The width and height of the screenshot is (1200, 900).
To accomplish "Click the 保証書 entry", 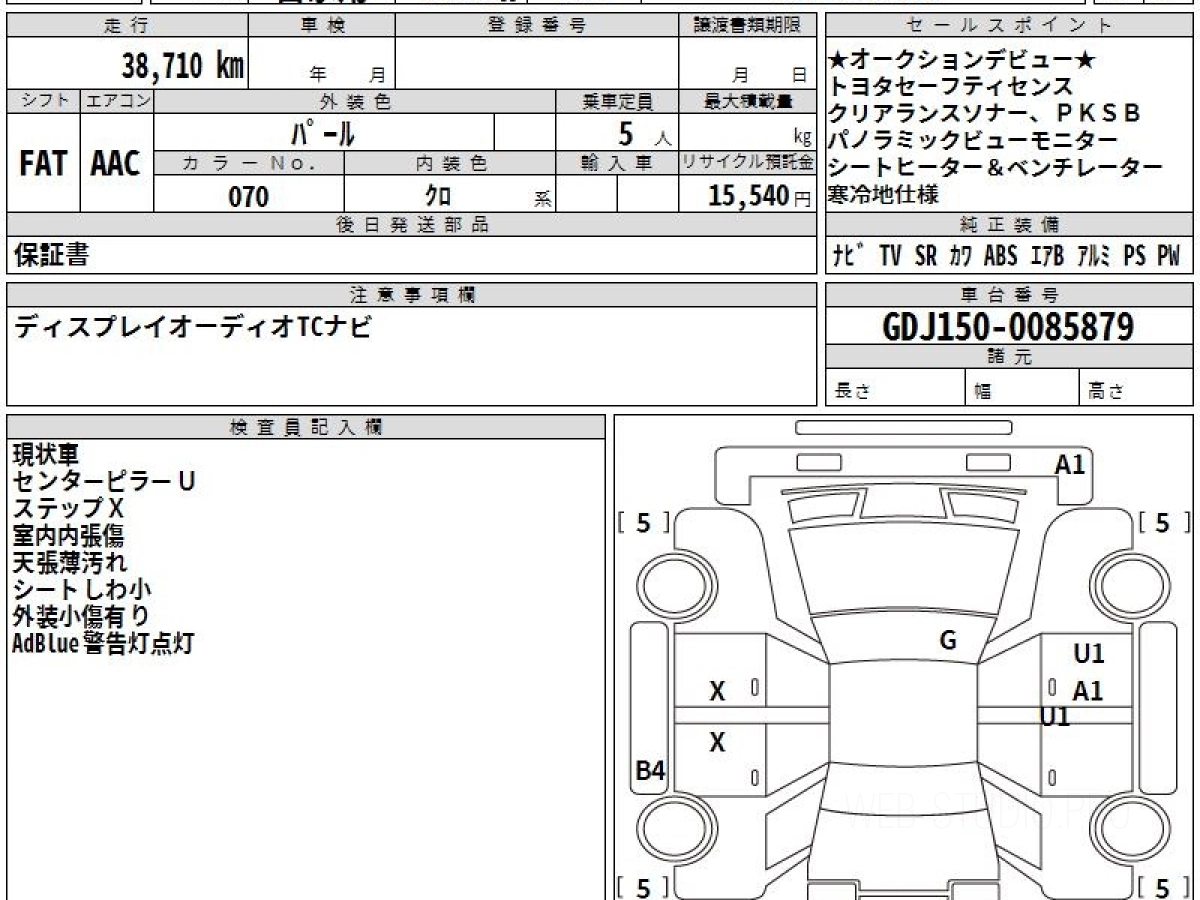I will coord(51,256).
